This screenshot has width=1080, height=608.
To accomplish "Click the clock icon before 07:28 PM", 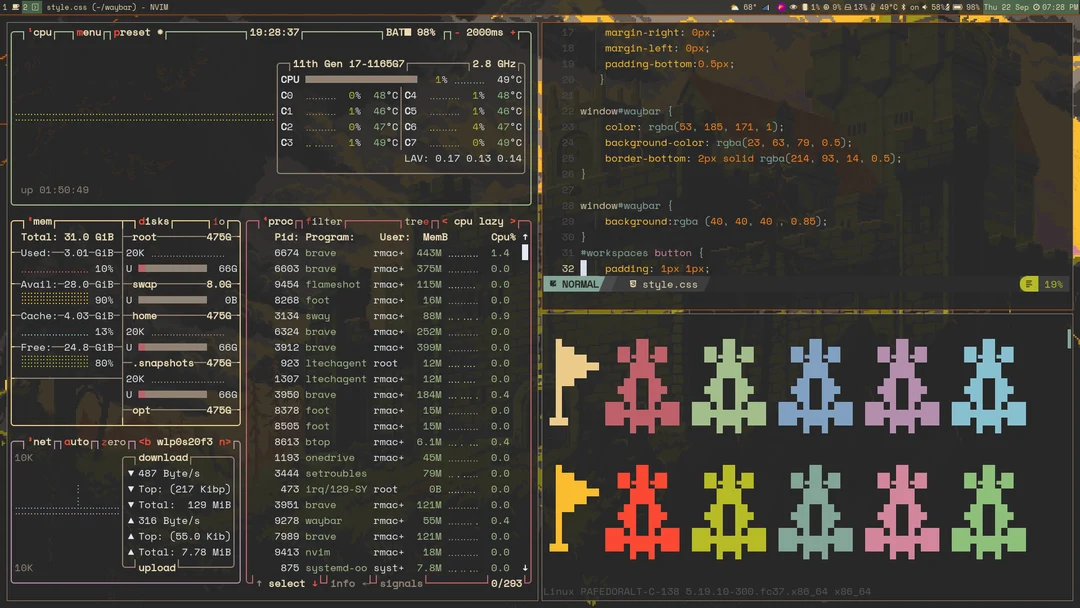I will point(1035,6).
